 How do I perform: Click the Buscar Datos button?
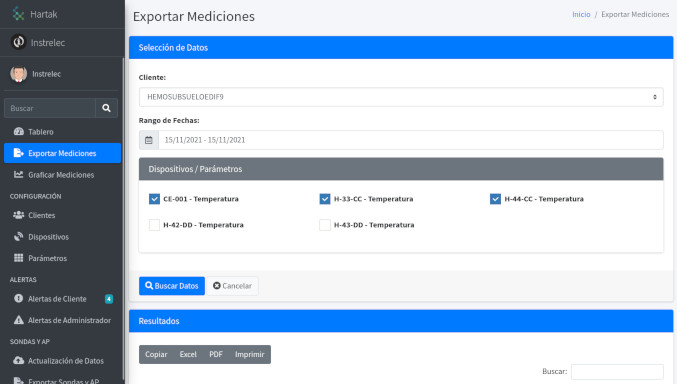pos(172,286)
